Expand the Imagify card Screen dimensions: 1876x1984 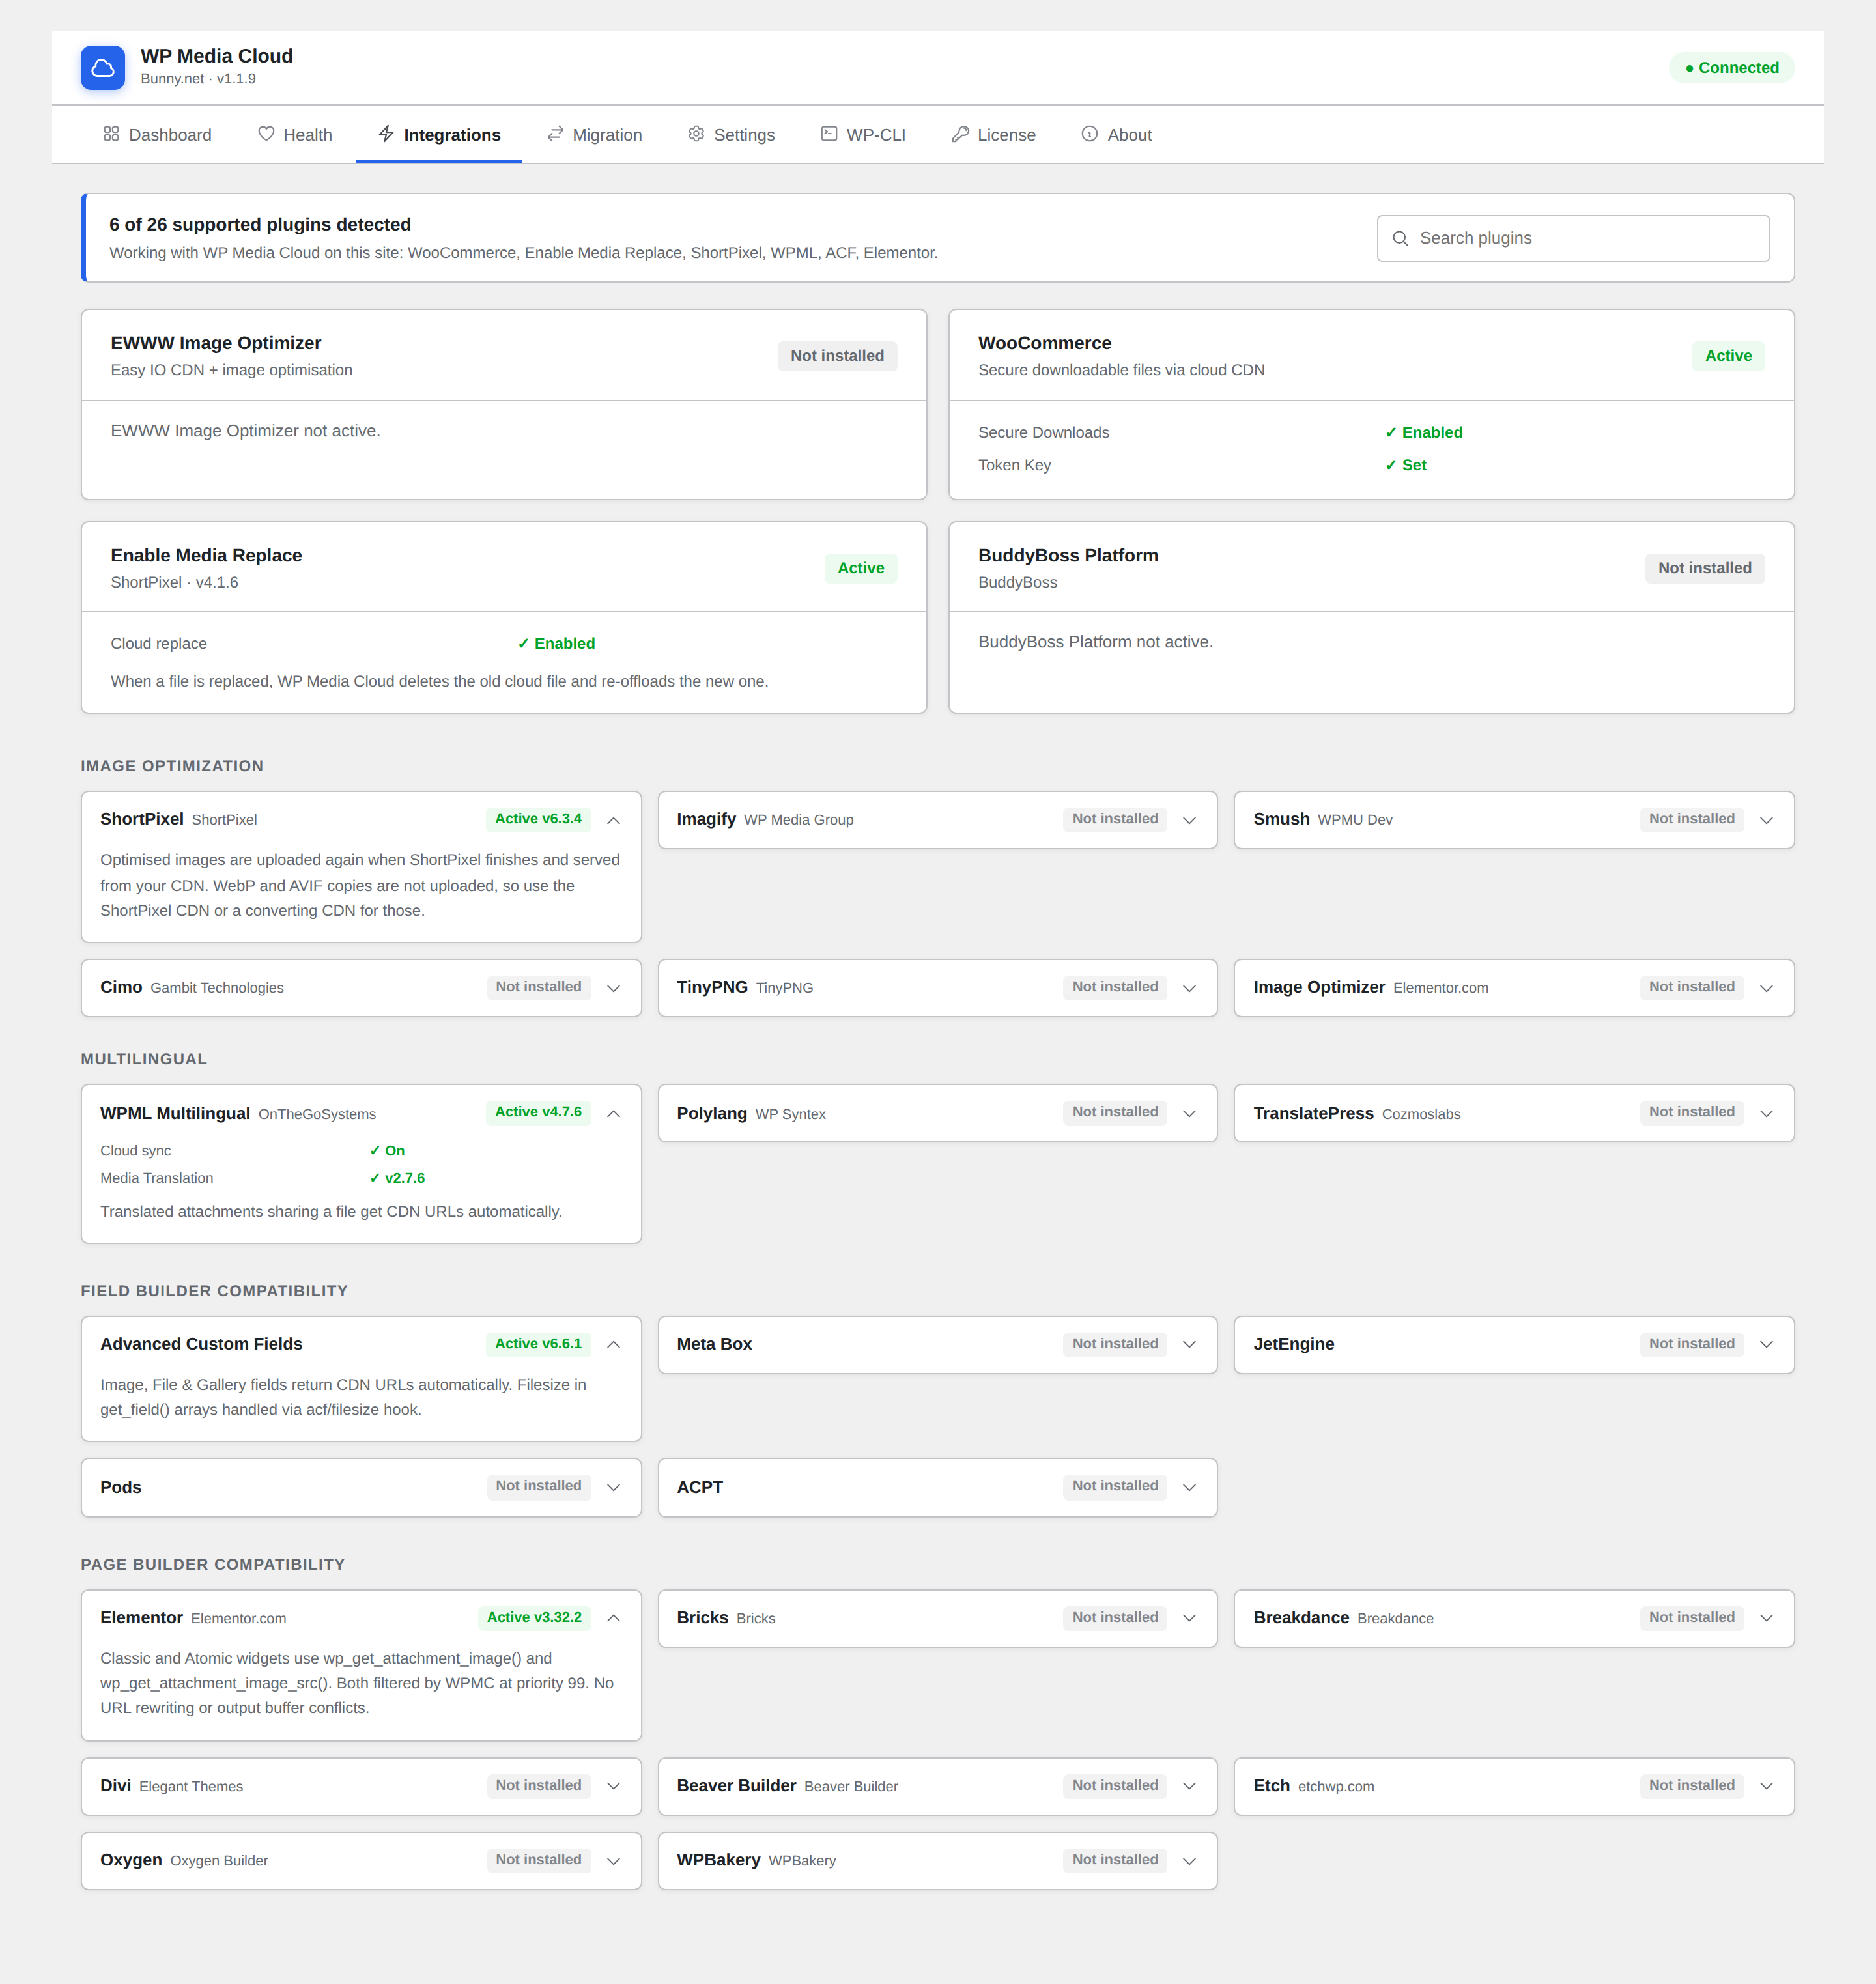click(1189, 820)
